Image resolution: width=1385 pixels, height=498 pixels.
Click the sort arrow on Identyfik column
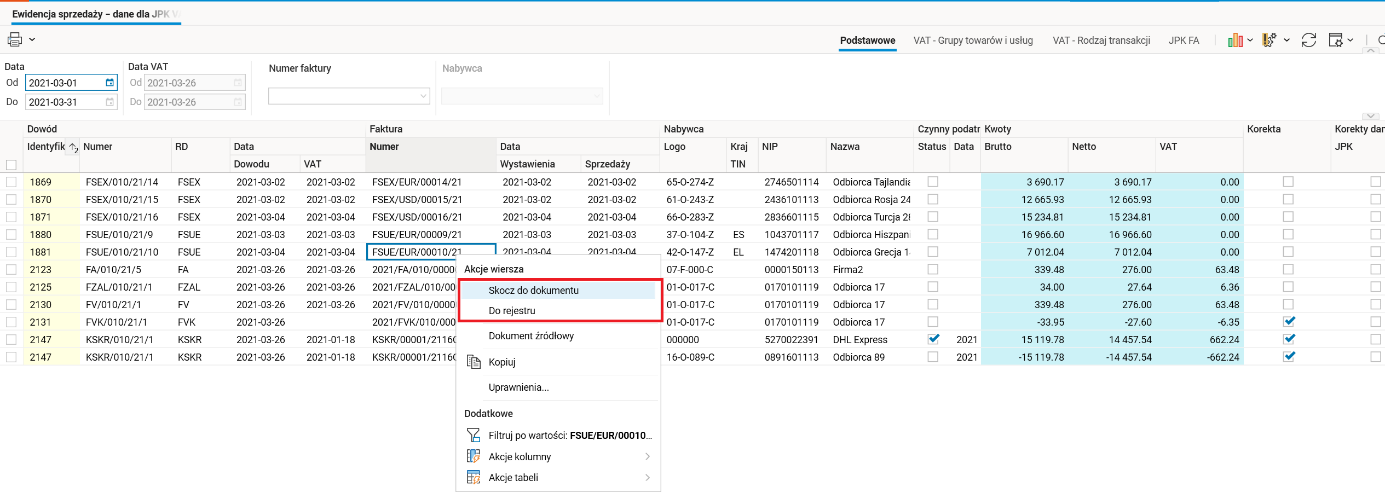pos(72,147)
